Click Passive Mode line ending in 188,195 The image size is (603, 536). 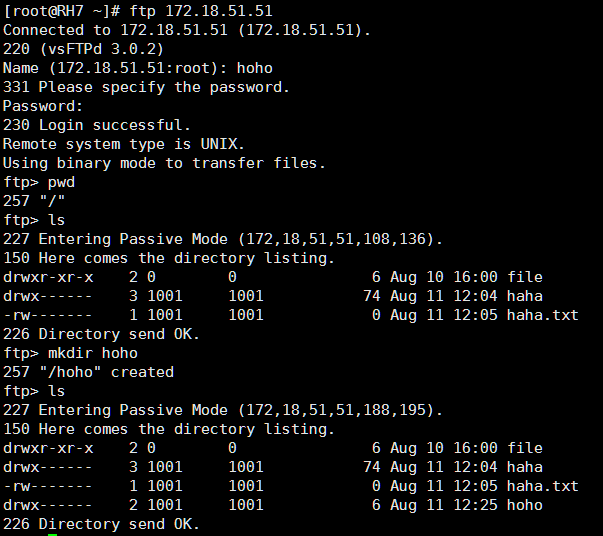(222, 410)
